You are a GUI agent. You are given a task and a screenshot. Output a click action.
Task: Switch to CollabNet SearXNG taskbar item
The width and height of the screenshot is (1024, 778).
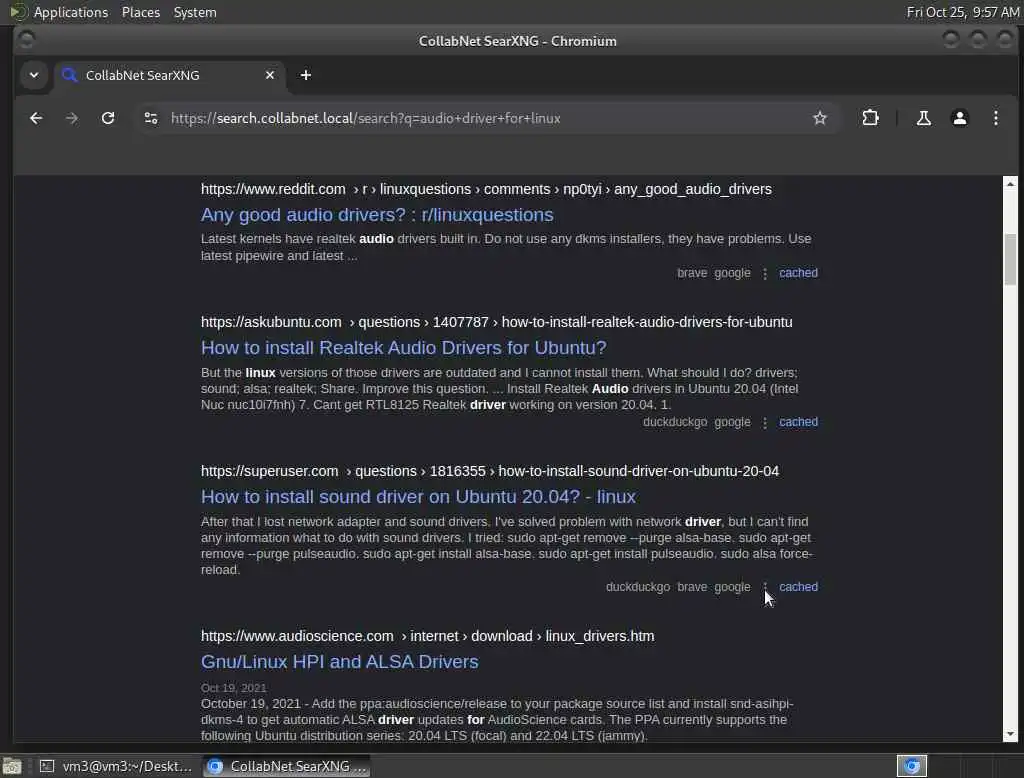pyautogui.click(x=287, y=766)
